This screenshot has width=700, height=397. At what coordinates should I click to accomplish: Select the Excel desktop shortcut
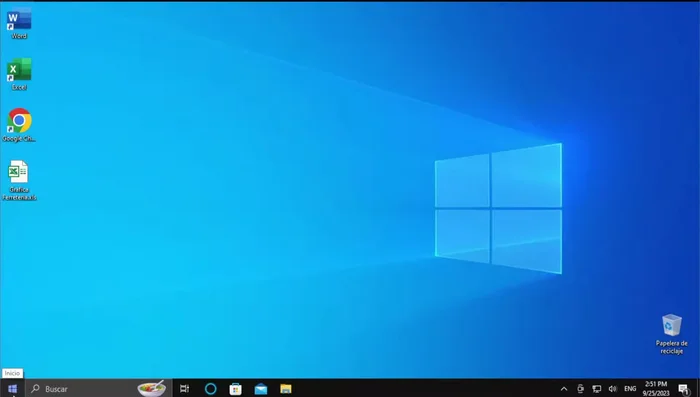click(x=19, y=74)
